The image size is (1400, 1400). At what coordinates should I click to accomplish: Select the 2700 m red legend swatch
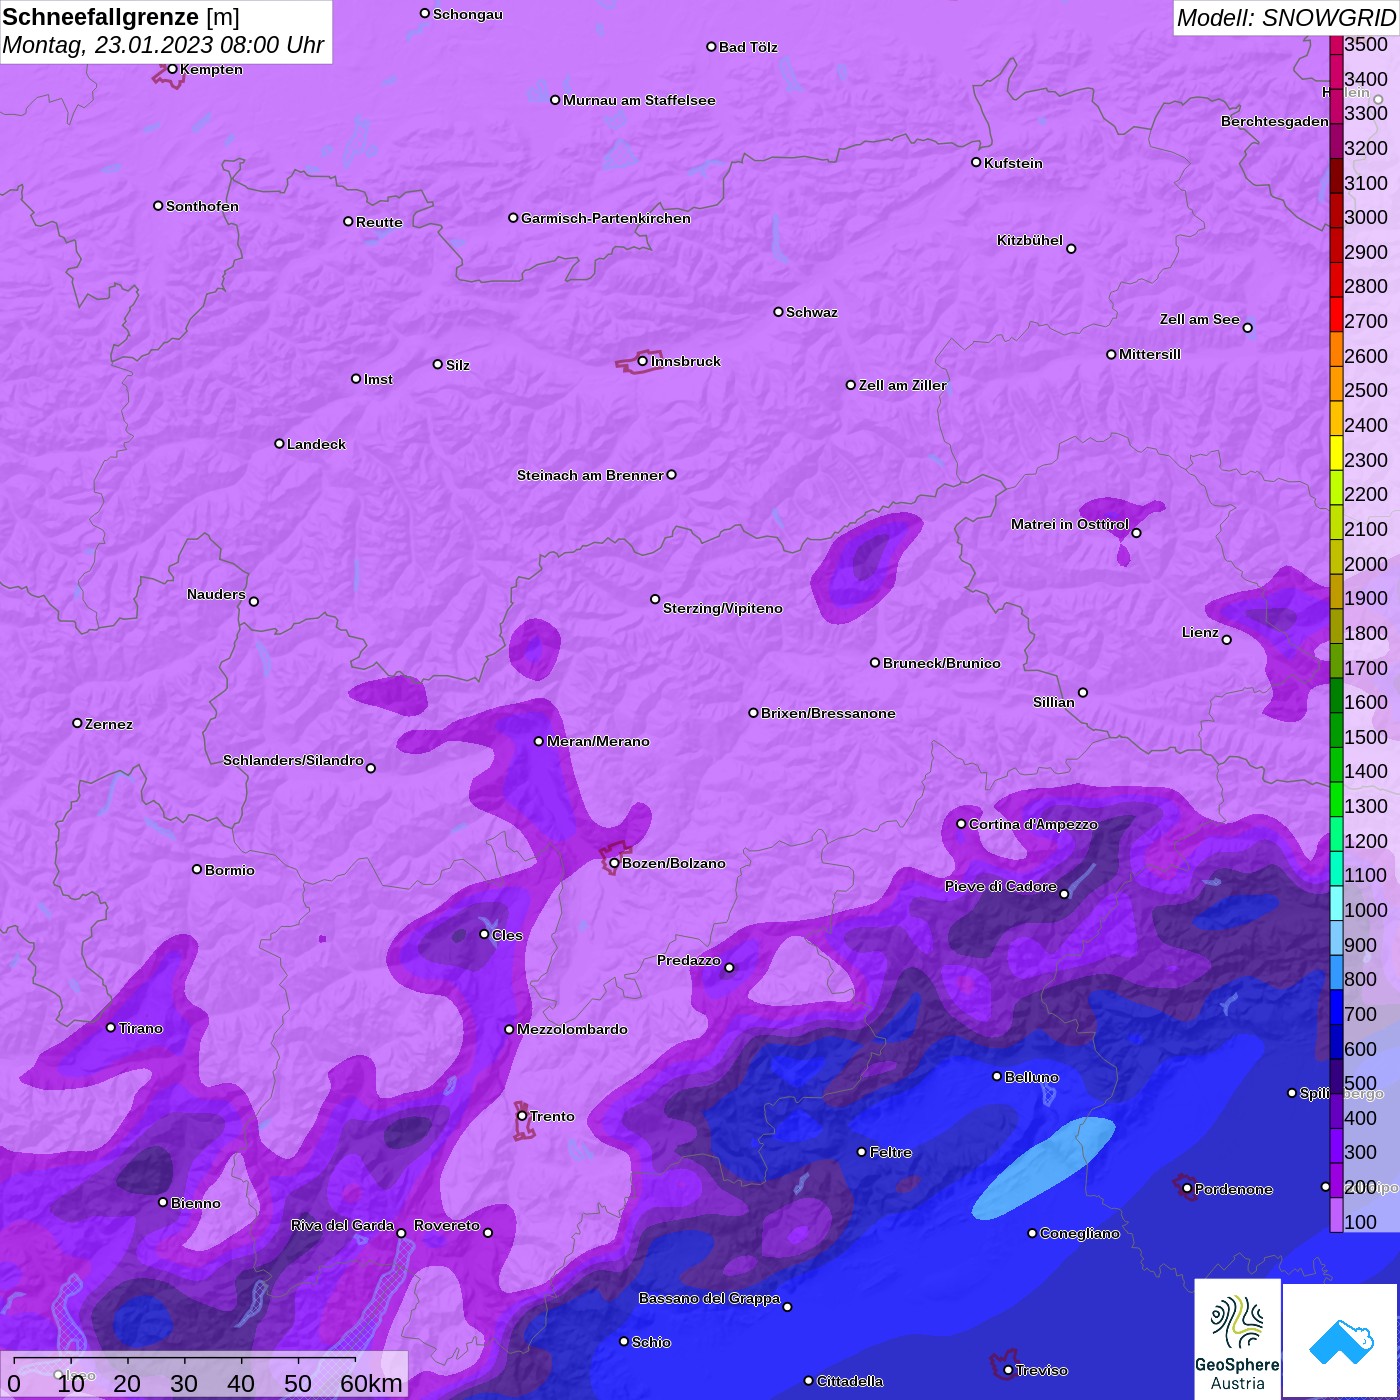pos(1336,314)
